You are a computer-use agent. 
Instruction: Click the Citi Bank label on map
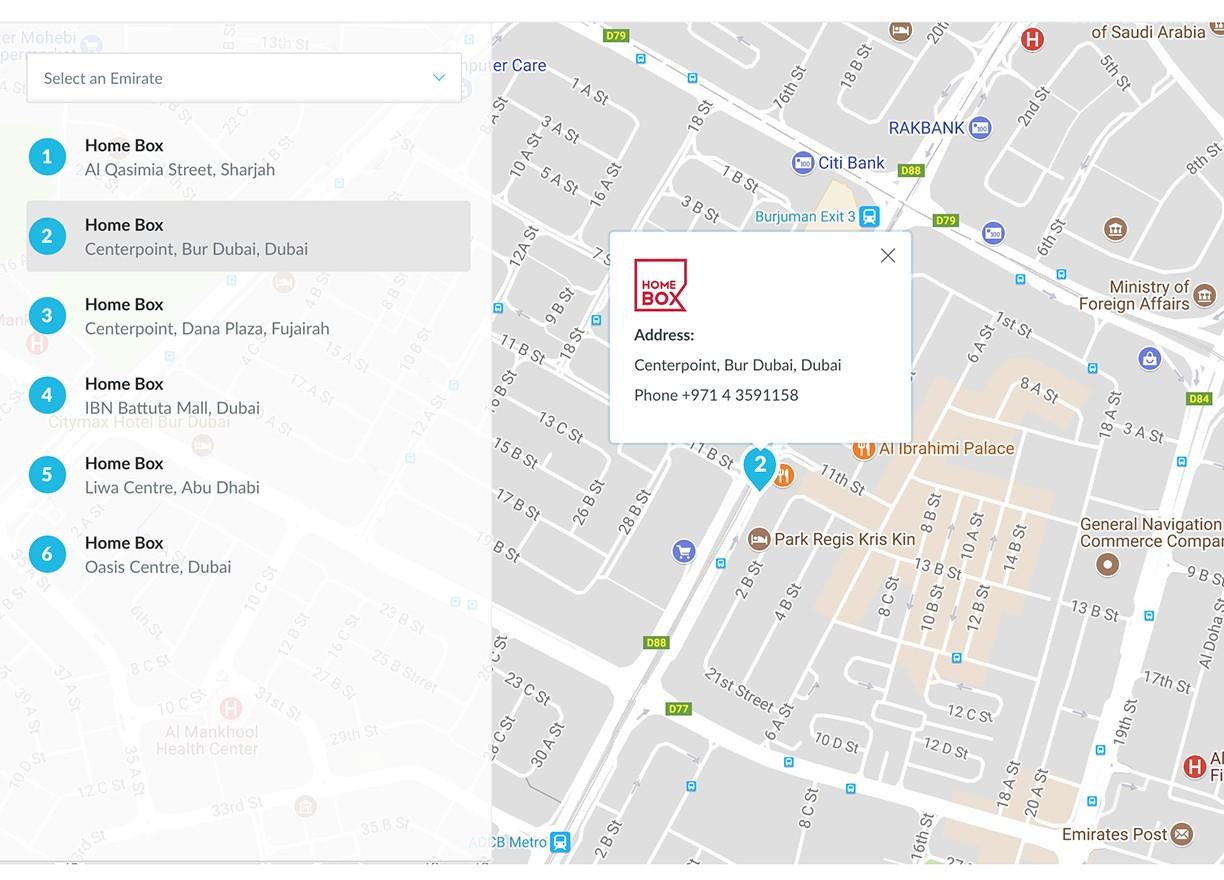852,163
